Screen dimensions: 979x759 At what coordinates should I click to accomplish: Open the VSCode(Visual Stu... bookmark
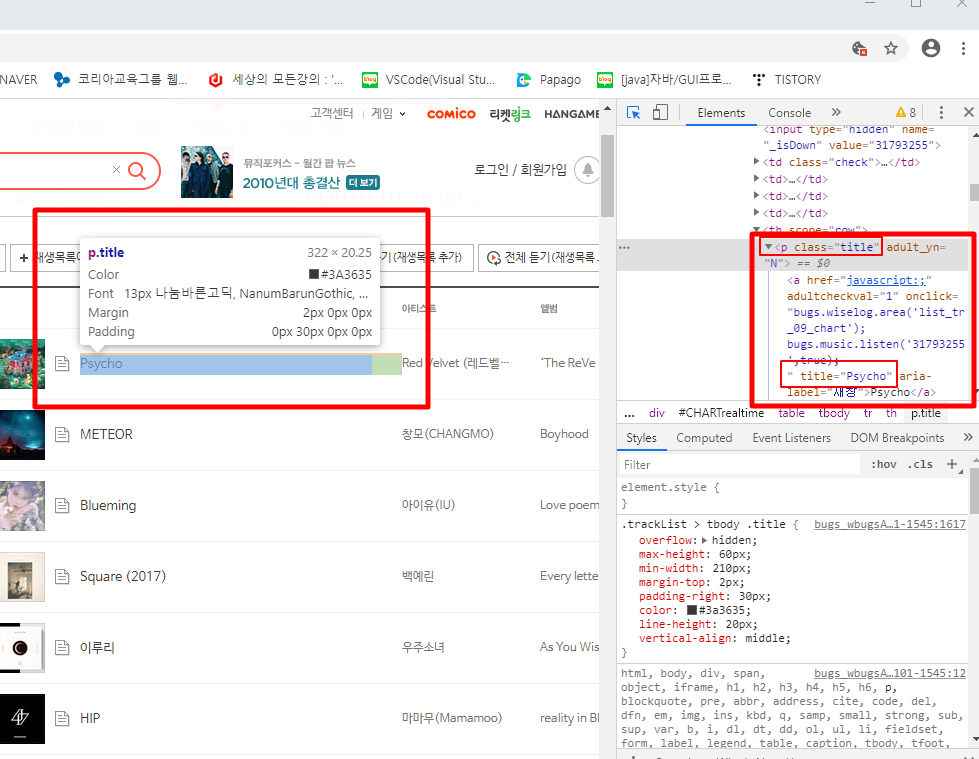pos(429,80)
